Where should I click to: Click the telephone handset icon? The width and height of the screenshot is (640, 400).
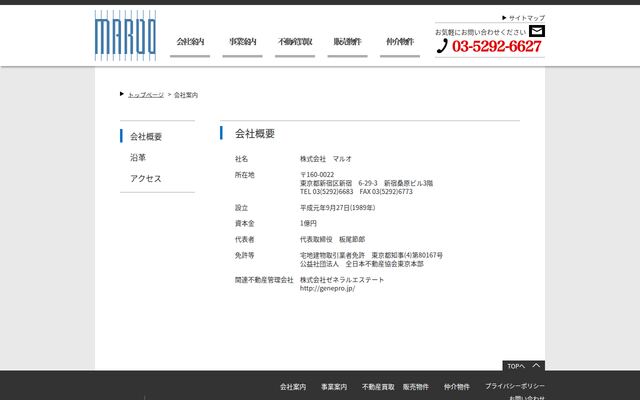[442, 46]
